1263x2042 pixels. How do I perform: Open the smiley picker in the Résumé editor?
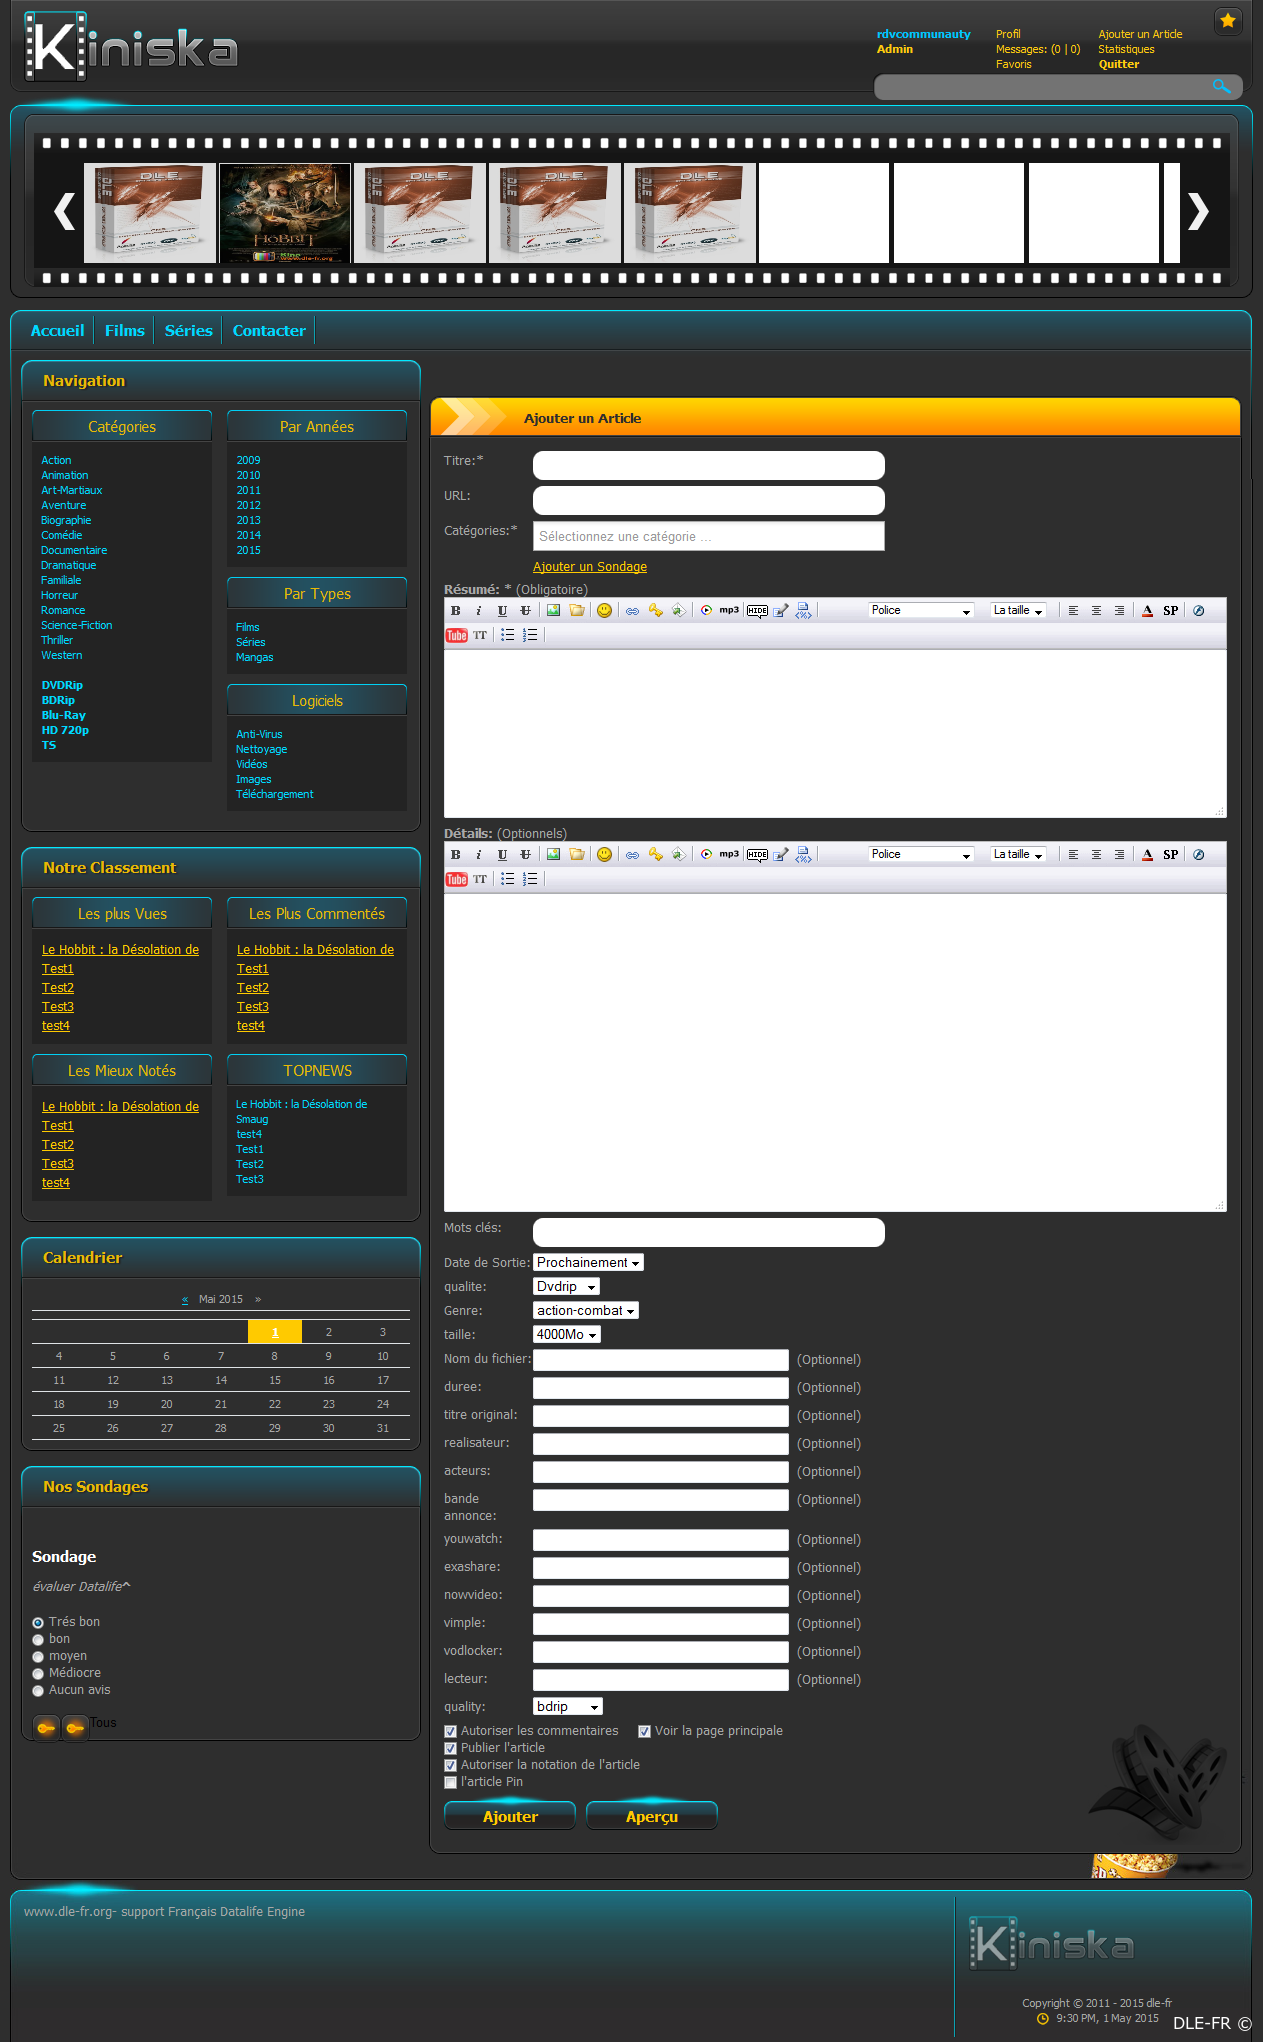coord(604,611)
